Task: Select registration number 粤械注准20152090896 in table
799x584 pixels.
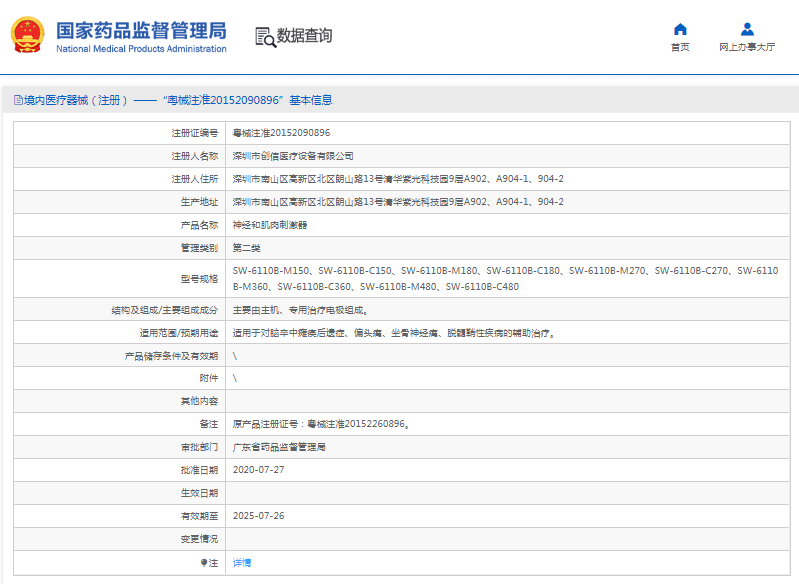Action: point(281,133)
